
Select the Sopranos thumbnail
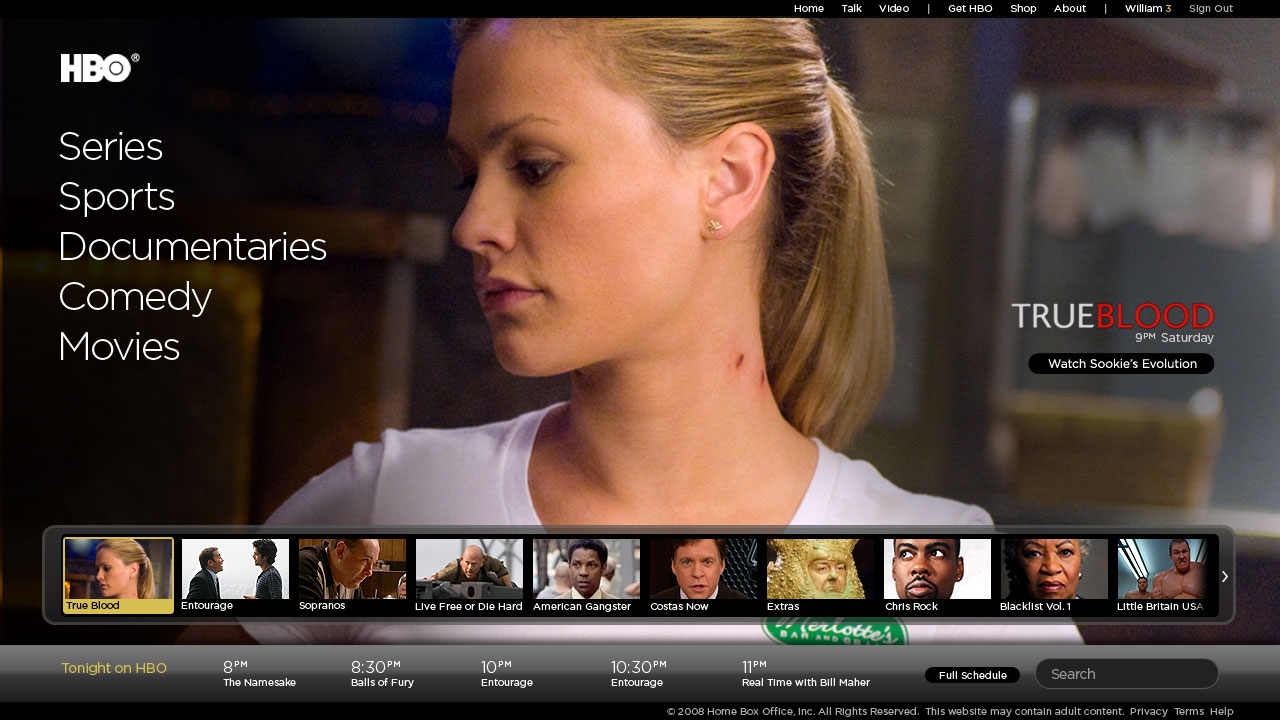(x=352, y=575)
